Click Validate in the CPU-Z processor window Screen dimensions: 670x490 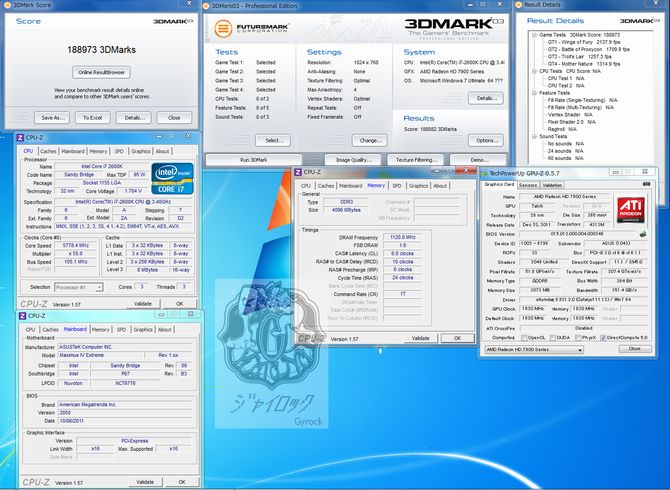point(143,304)
